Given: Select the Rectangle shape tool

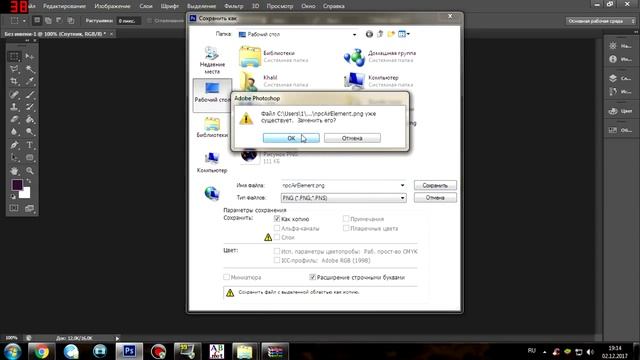Looking at the screenshot, I should [30, 158].
